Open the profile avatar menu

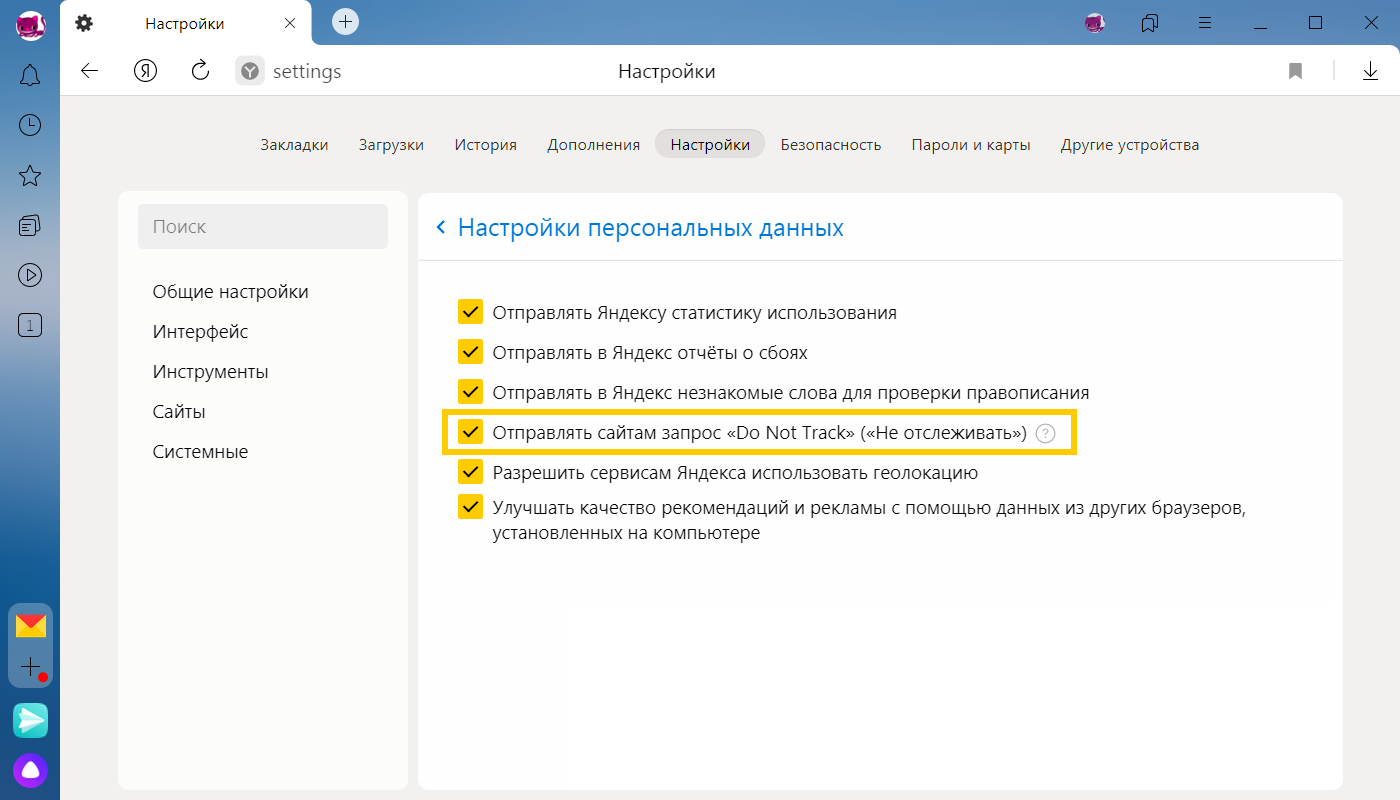coord(1094,22)
